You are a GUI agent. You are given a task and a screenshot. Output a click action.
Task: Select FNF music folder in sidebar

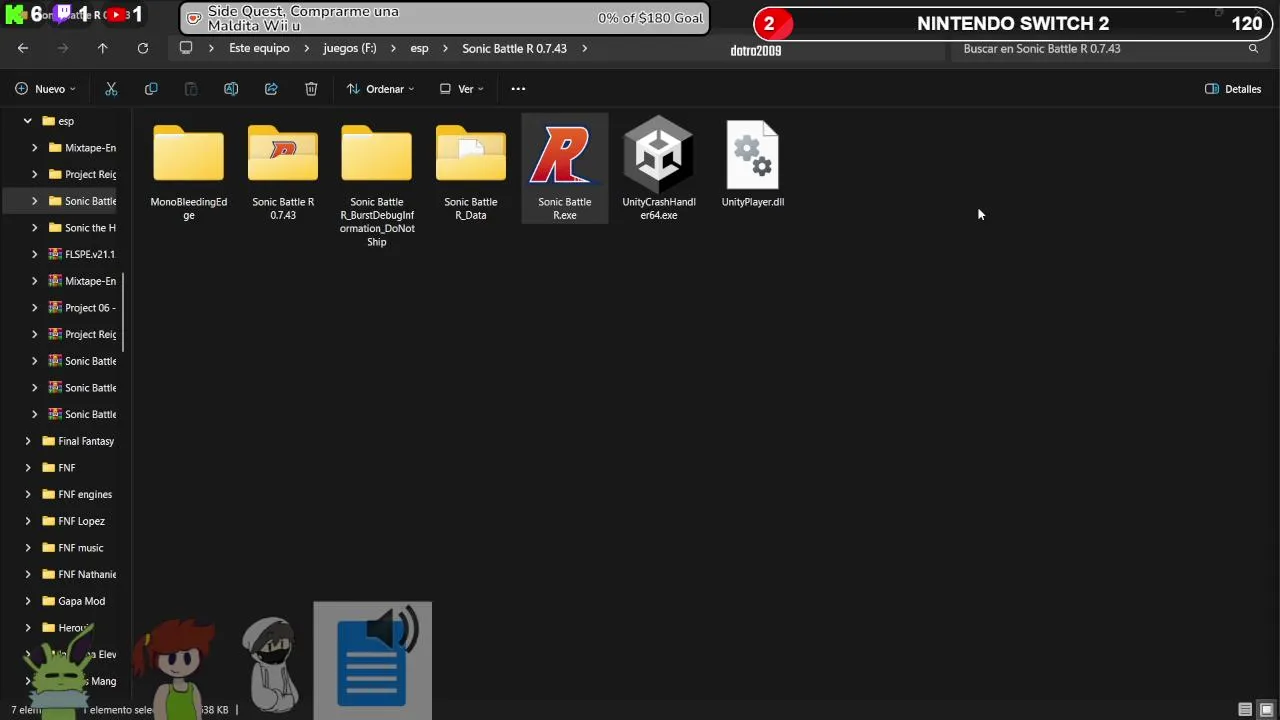tap(72, 548)
